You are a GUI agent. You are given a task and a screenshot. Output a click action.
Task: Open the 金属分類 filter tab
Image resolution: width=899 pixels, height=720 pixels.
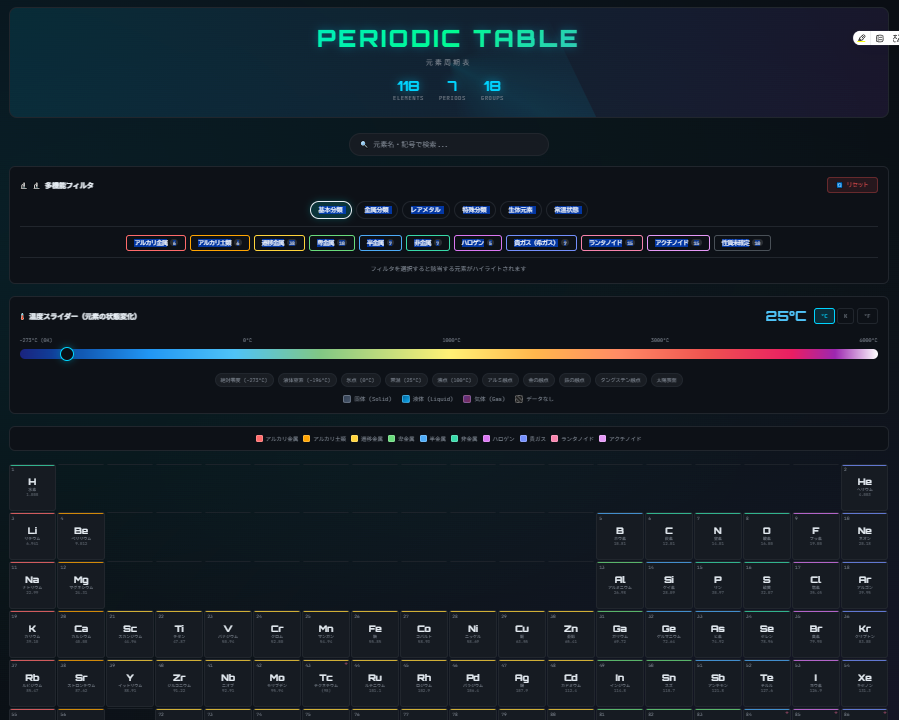point(377,210)
